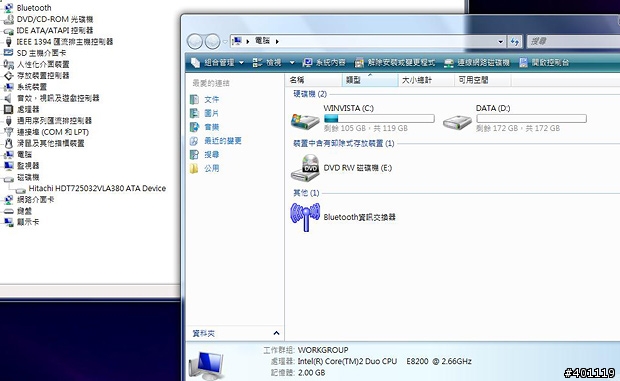The height and width of the screenshot is (381, 620).
Task: Select Hitachi HDT725032VLA380 ATA Device
Action: [97, 189]
